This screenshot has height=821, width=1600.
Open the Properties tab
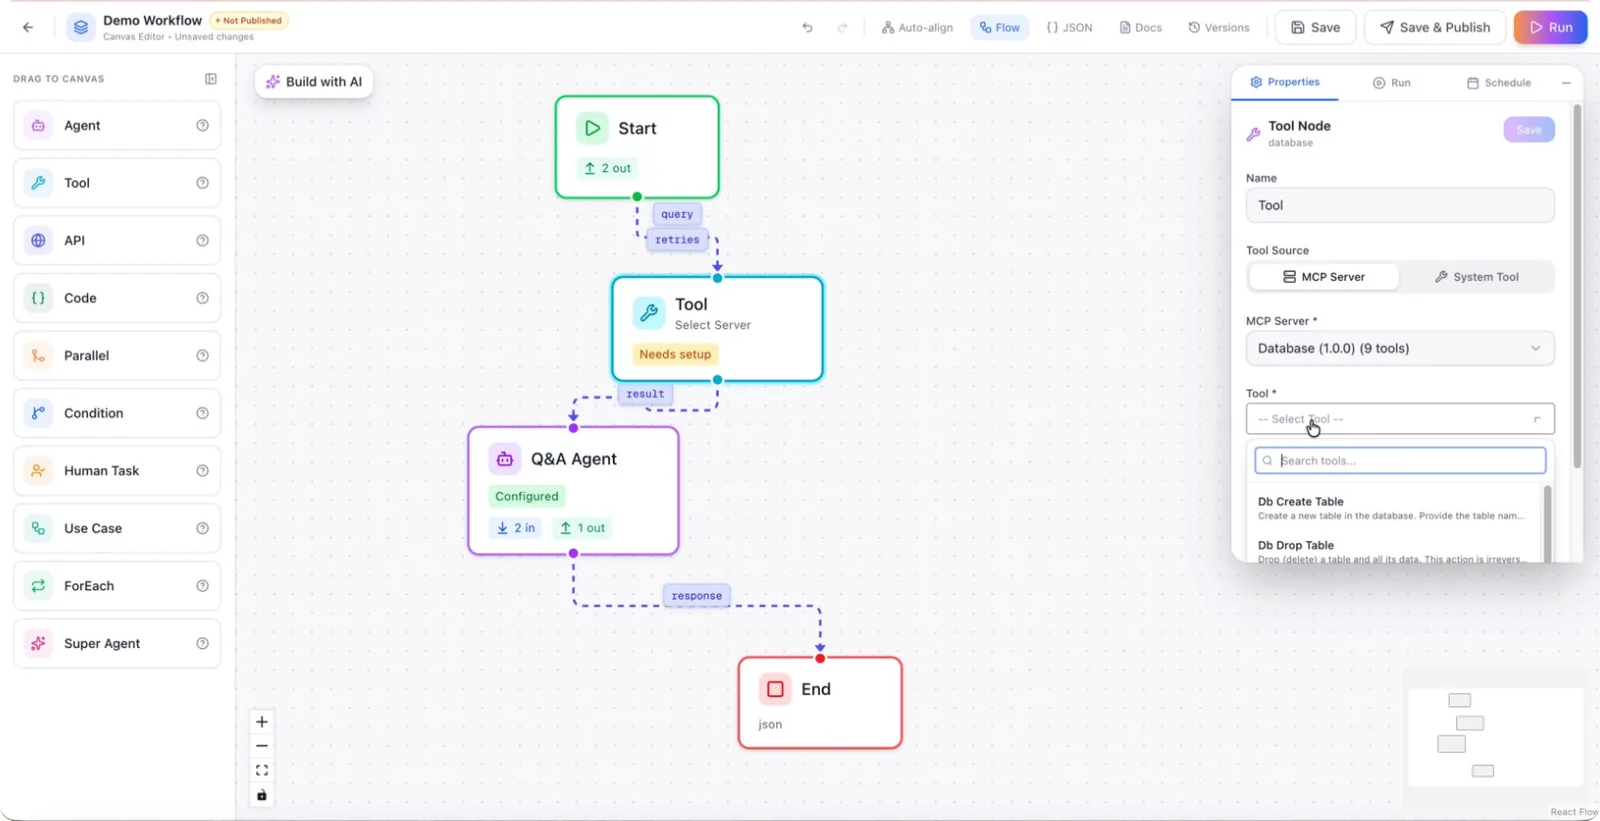coord(1285,82)
